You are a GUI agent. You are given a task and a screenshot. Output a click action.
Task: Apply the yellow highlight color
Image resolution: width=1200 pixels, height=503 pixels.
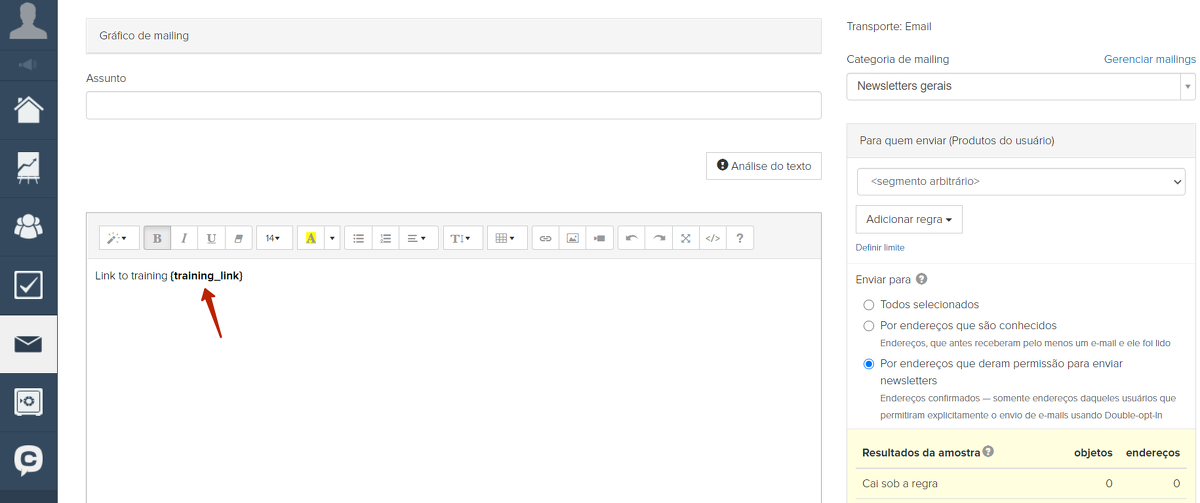(310, 238)
